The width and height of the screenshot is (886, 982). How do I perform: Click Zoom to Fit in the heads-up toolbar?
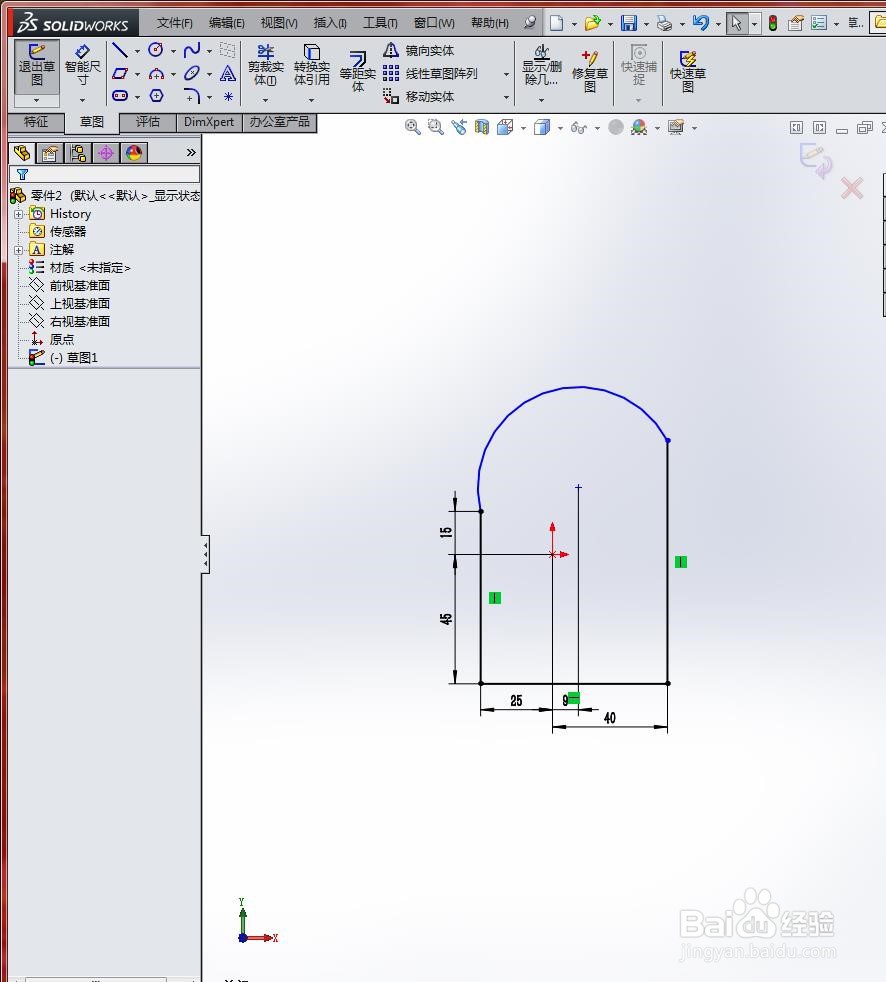412,127
